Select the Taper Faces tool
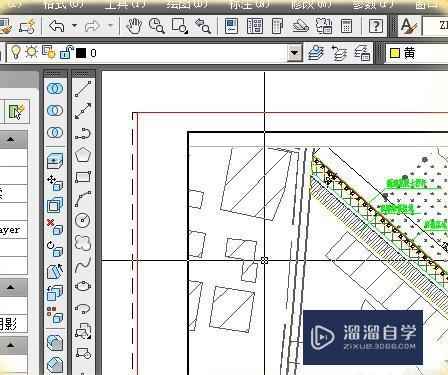 pyautogui.click(x=55, y=271)
